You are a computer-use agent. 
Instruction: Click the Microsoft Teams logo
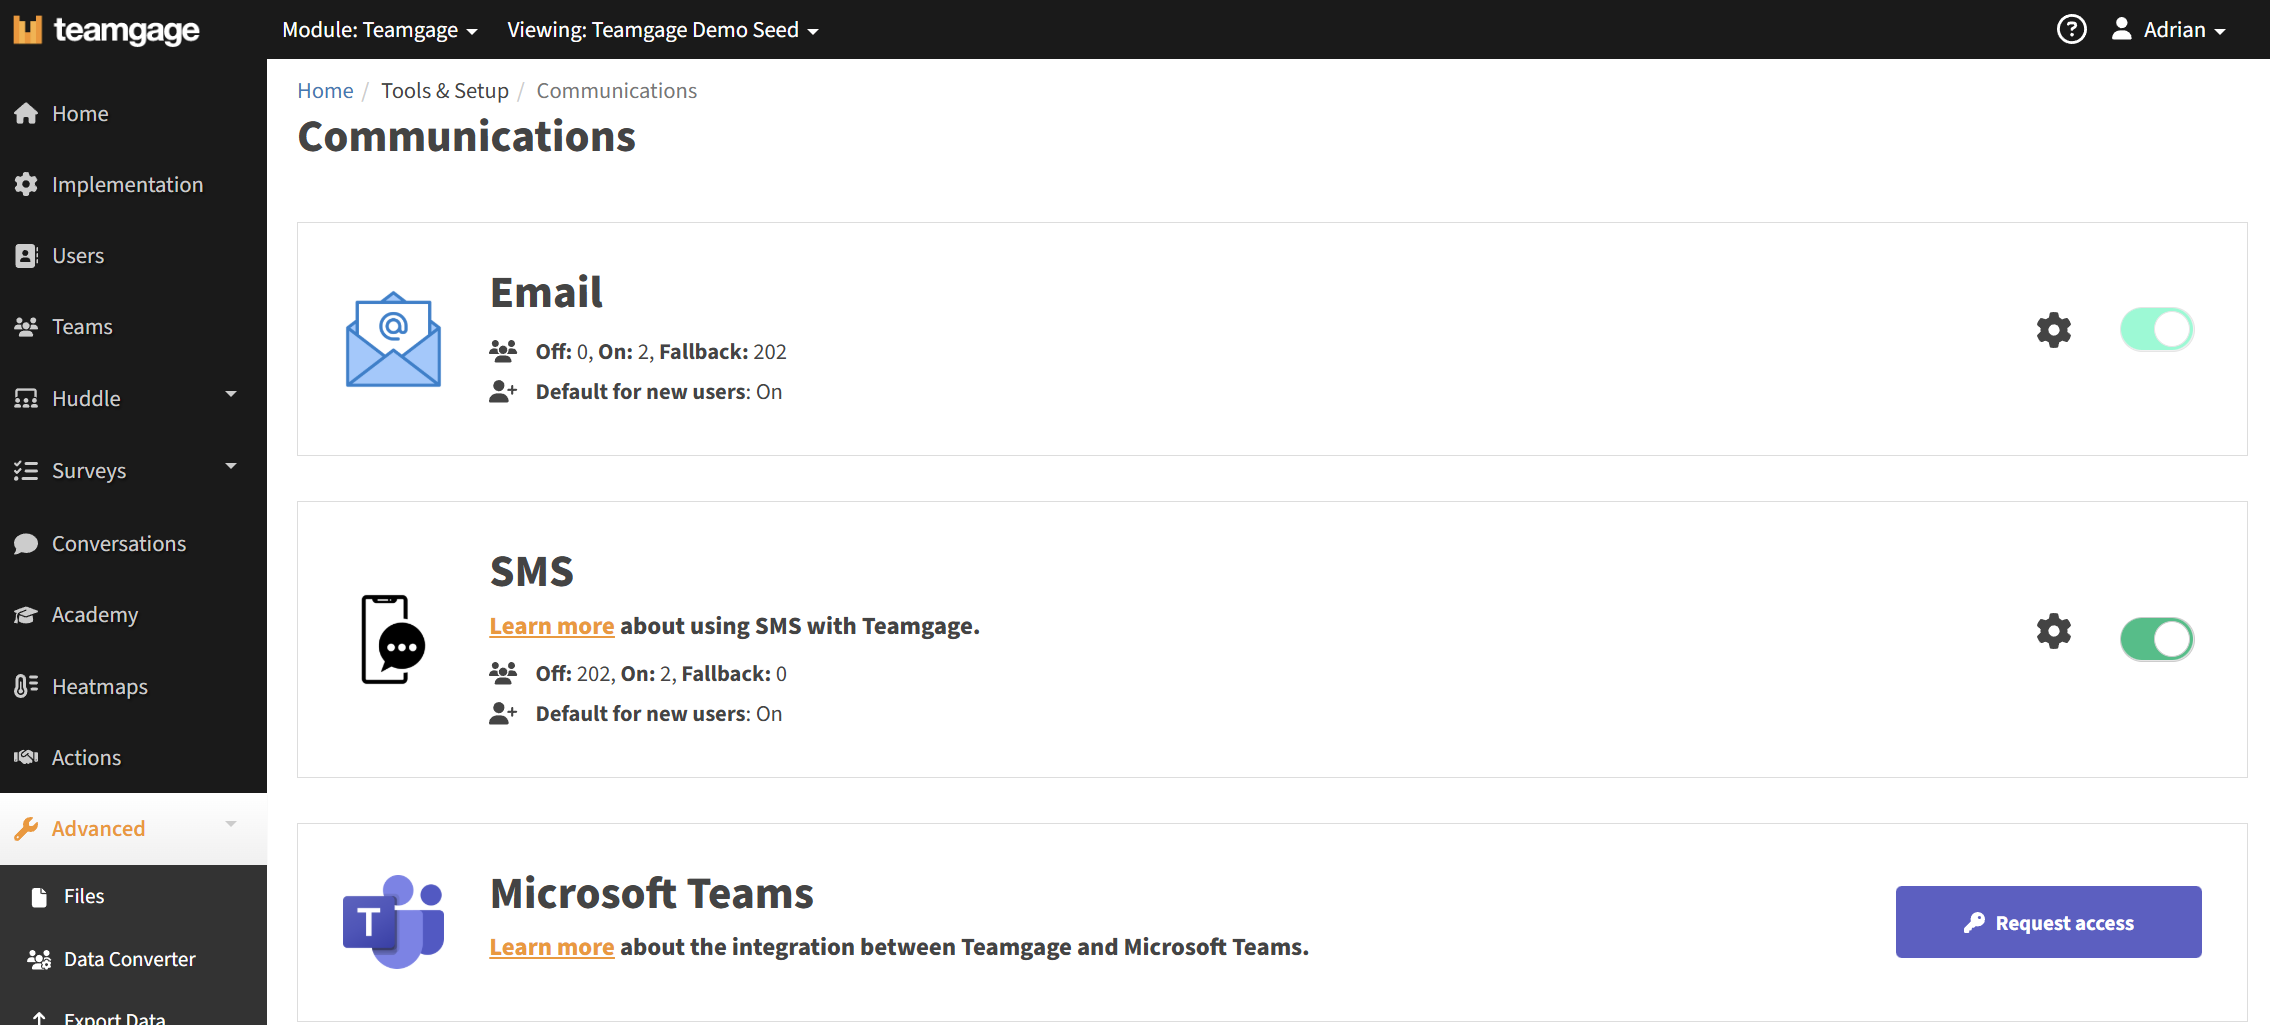click(x=393, y=921)
